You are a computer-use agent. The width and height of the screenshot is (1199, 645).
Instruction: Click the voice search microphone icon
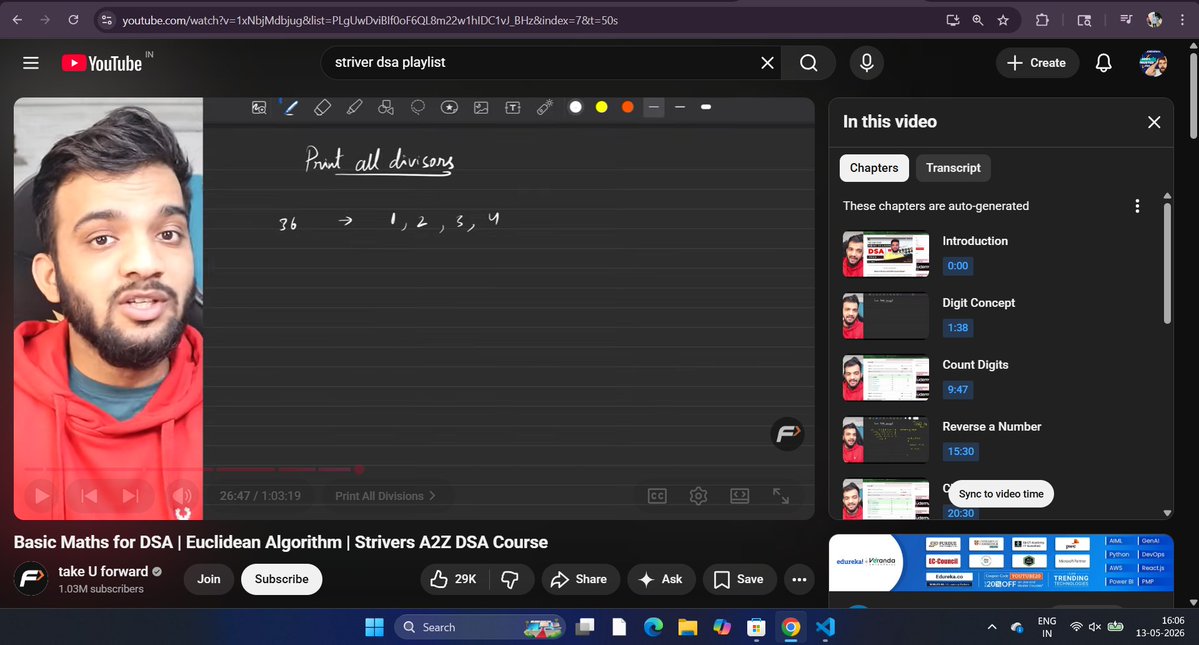pyautogui.click(x=866, y=63)
